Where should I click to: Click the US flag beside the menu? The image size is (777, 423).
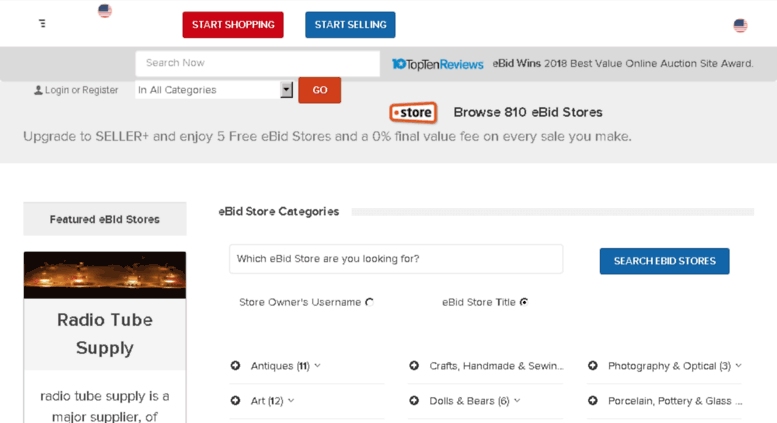tap(105, 10)
